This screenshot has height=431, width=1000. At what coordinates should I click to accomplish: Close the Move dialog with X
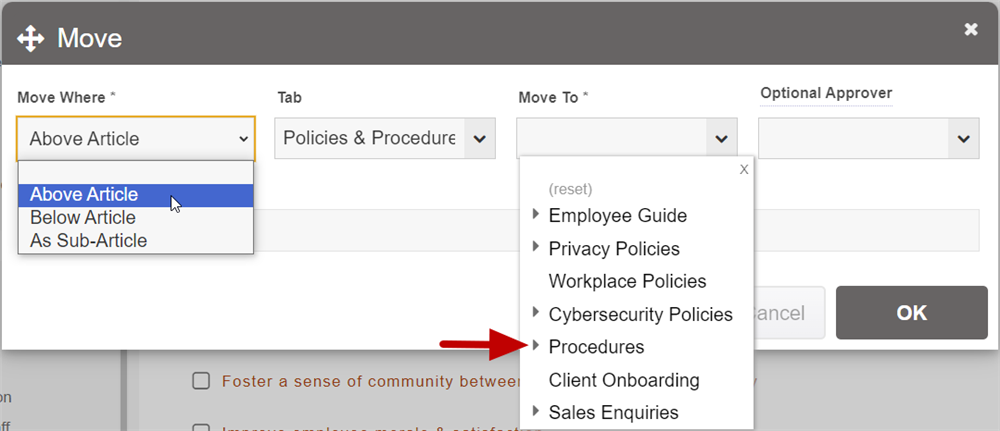(971, 29)
